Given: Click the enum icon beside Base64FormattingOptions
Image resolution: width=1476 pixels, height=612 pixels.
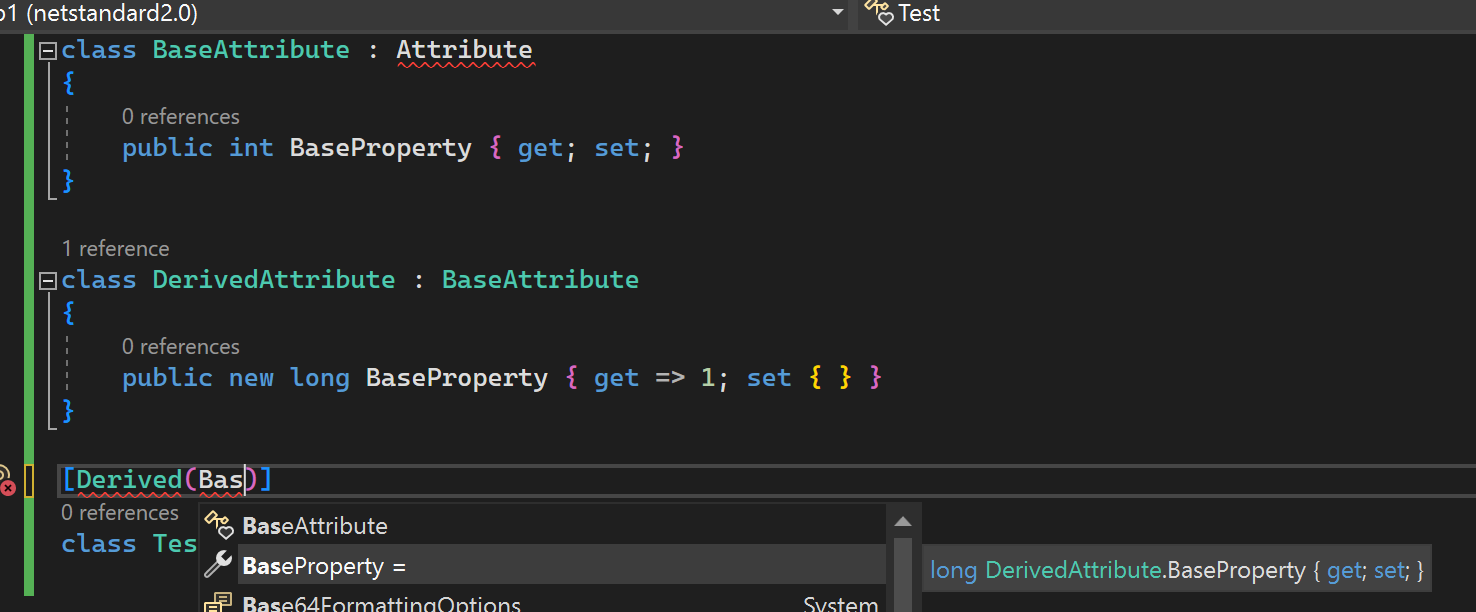Looking at the screenshot, I should [x=218, y=603].
